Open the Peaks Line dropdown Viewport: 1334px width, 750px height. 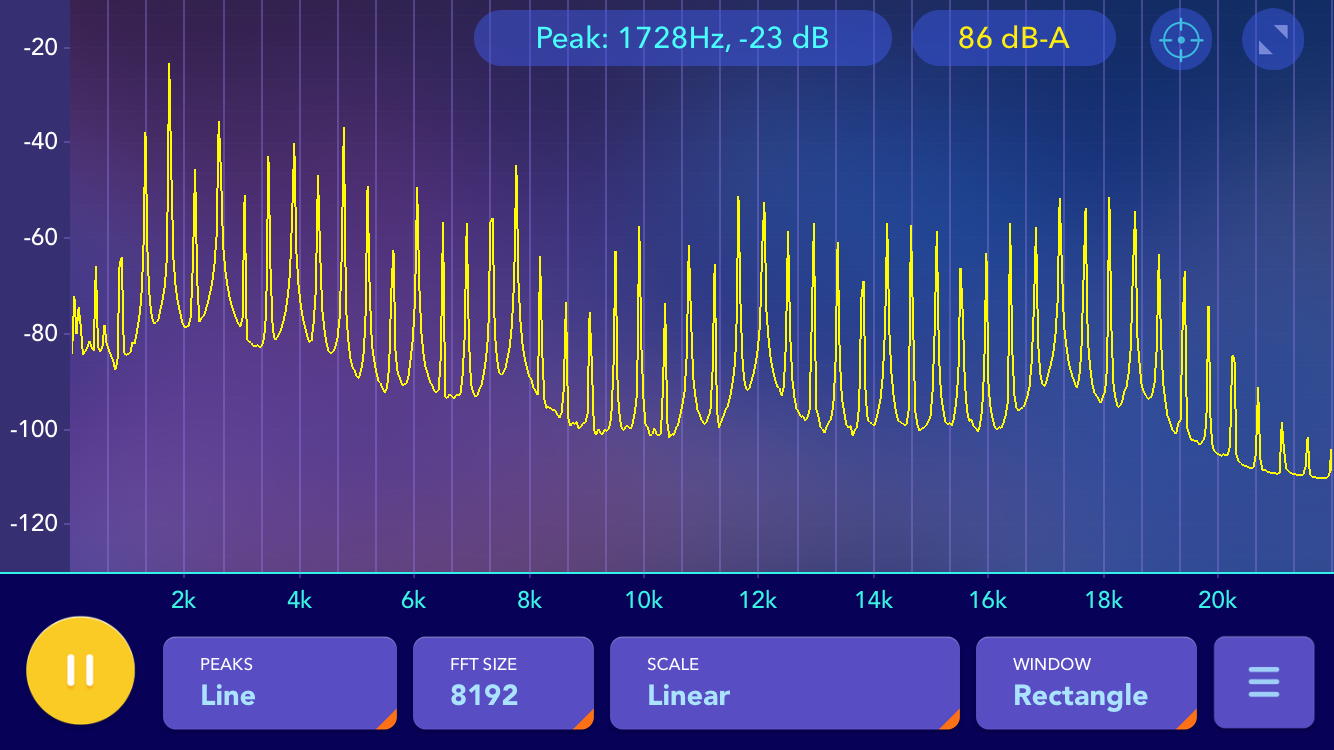tap(280, 683)
